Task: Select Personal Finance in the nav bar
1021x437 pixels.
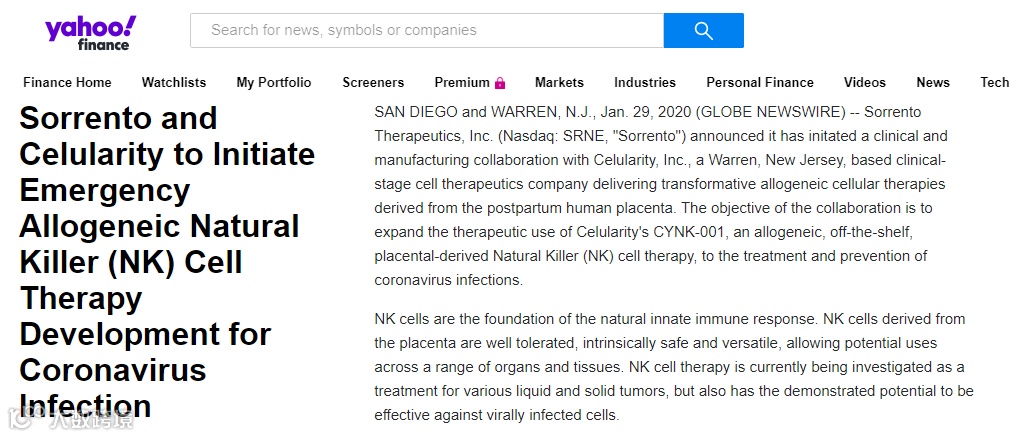Action: [760, 82]
